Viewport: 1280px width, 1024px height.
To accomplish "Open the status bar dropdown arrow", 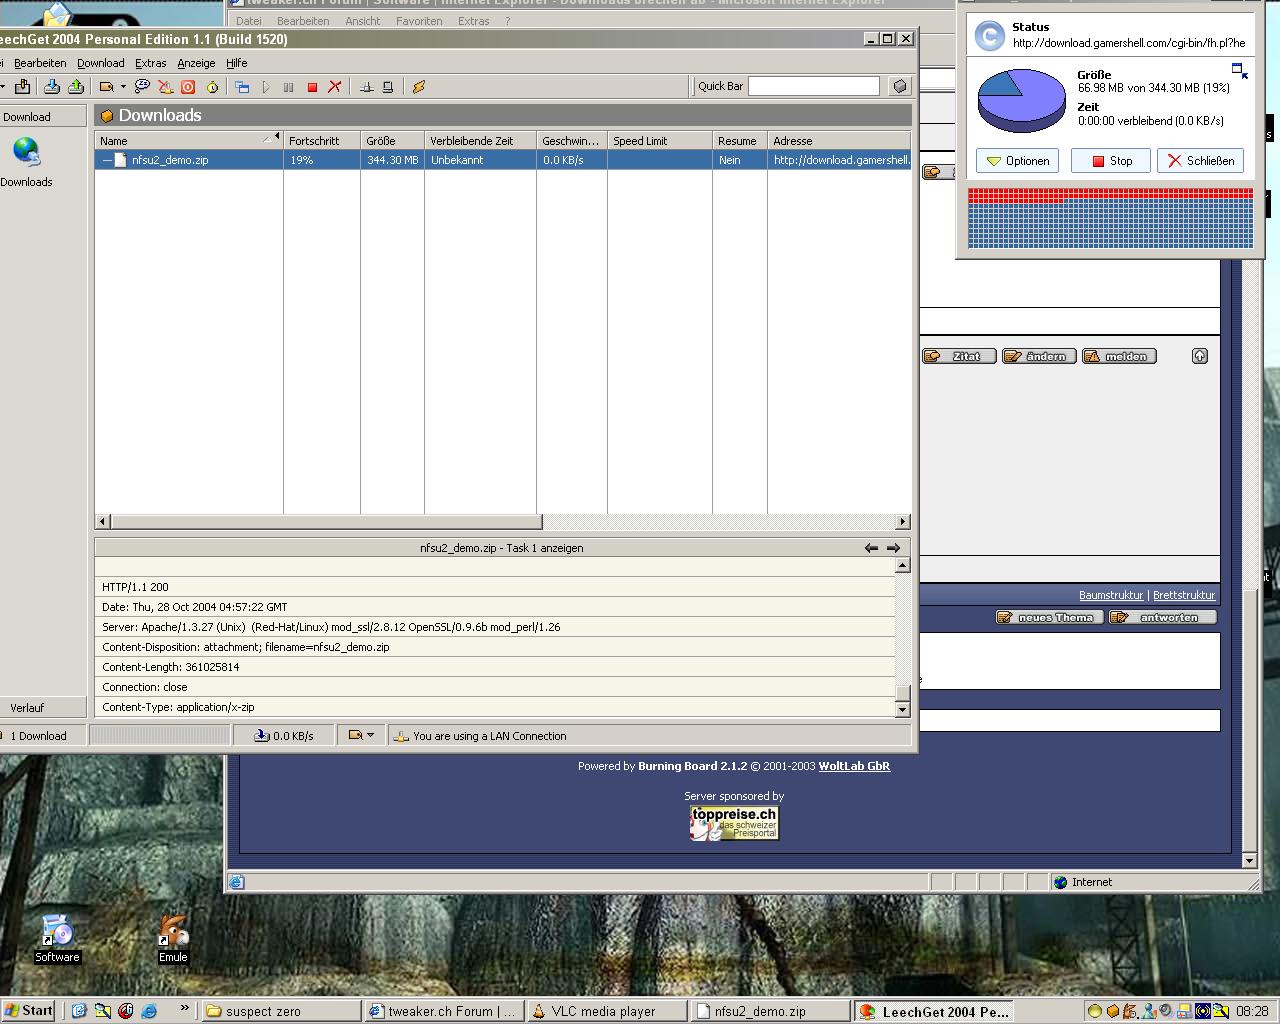I will (370, 735).
